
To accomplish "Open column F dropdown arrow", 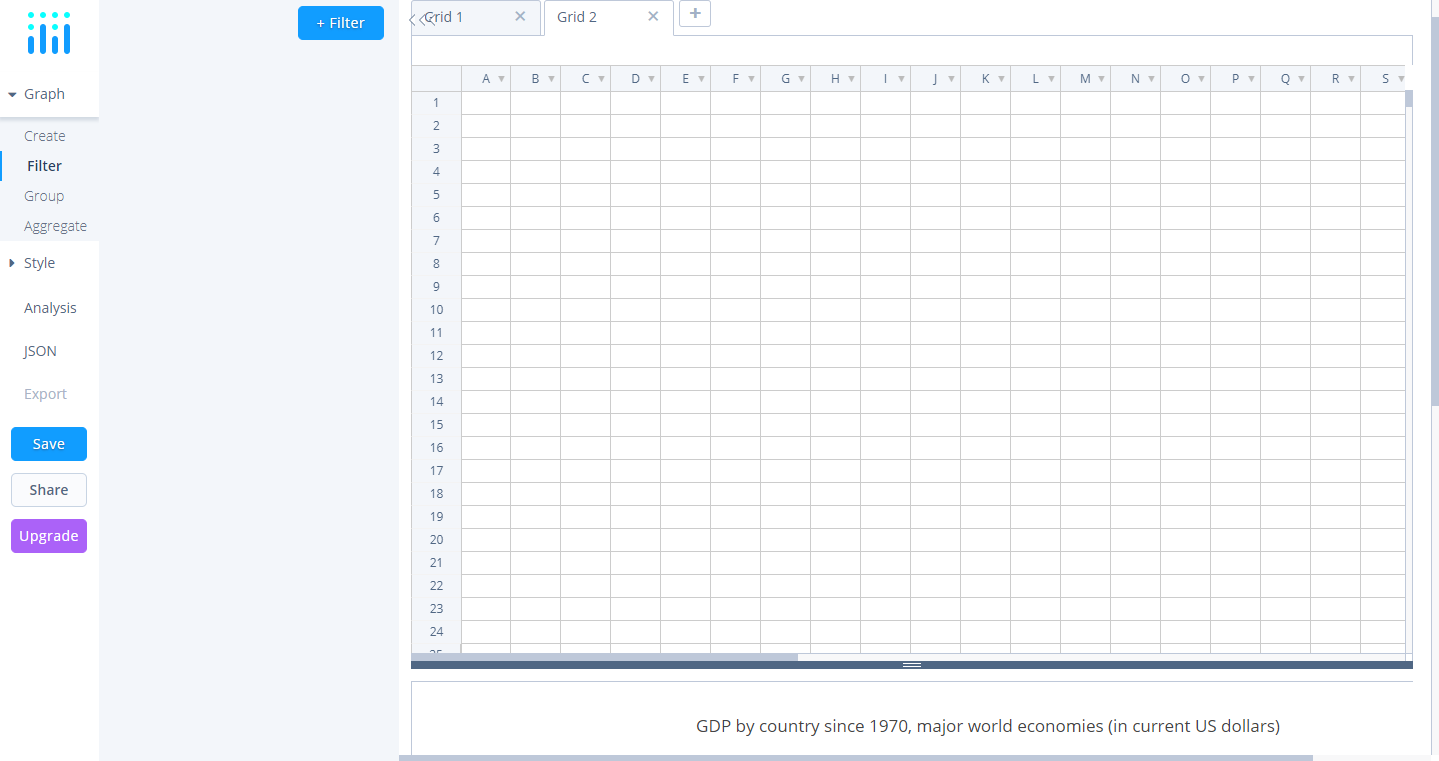I will tap(751, 79).
